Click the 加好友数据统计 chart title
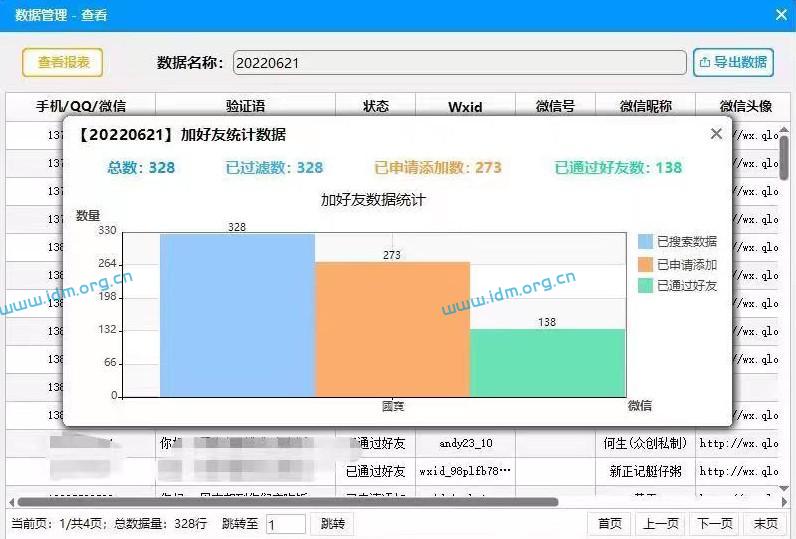Image resolution: width=796 pixels, height=539 pixels. [x=373, y=200]
